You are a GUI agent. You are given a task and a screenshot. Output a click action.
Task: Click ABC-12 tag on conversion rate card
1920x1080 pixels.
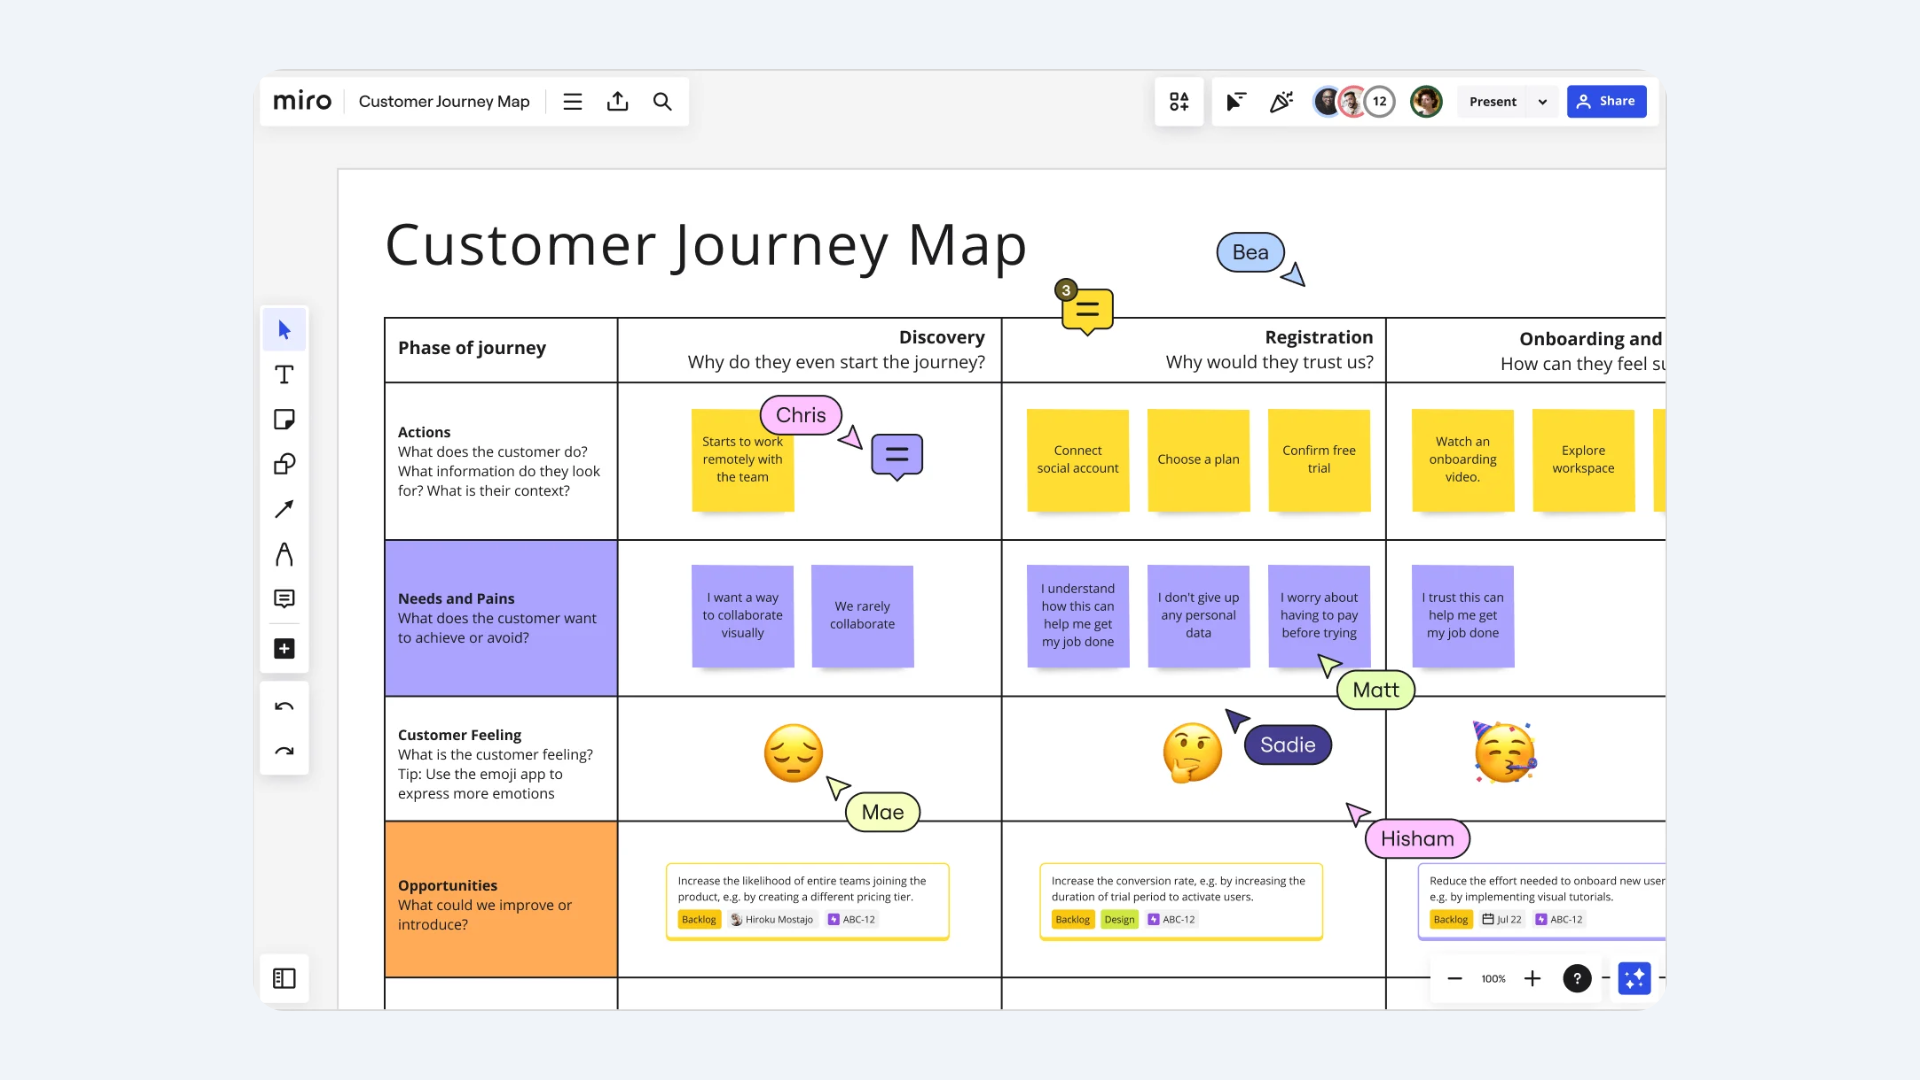1171,920
